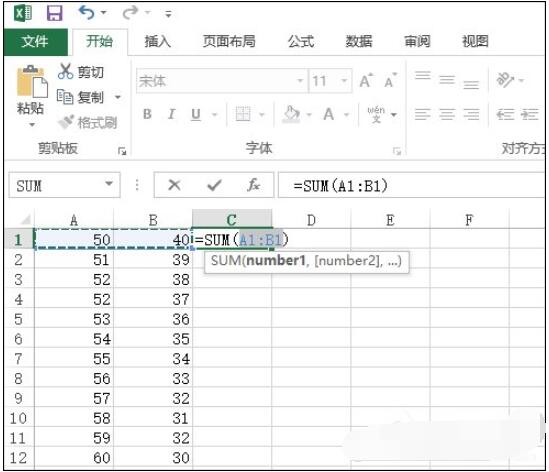Viewport: 549px width, 472px height.
Task: Toggle Bold formatting
Action: (x=147, y=114)
